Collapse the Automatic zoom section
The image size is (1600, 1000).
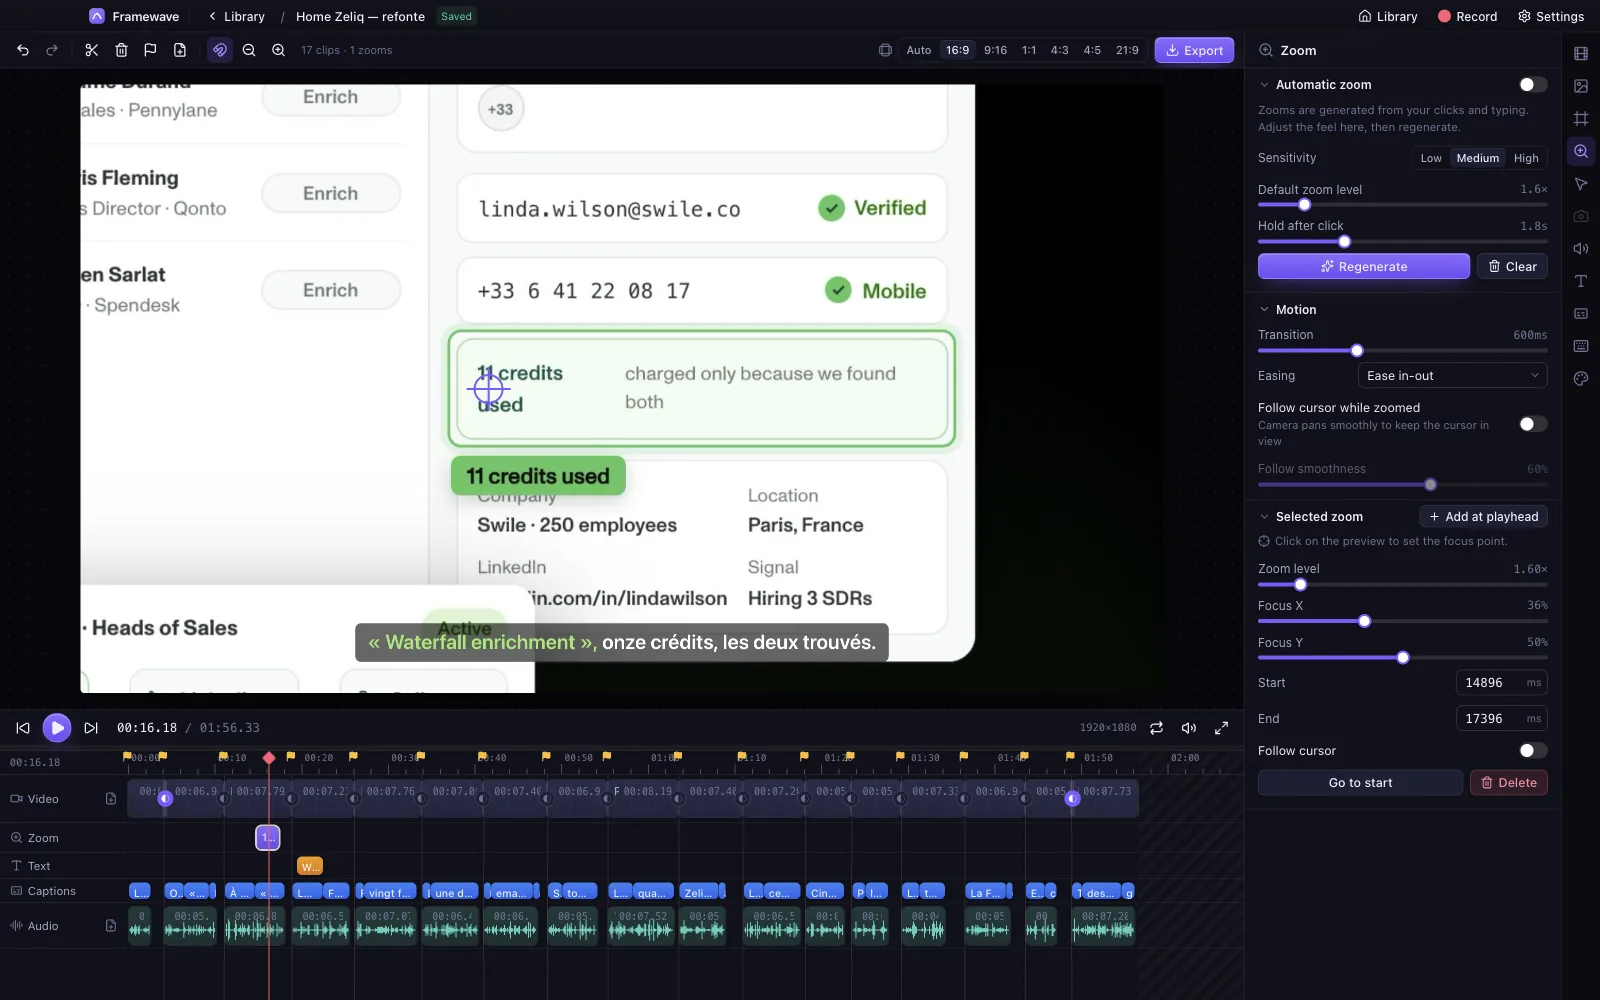tap(1264, 85)
